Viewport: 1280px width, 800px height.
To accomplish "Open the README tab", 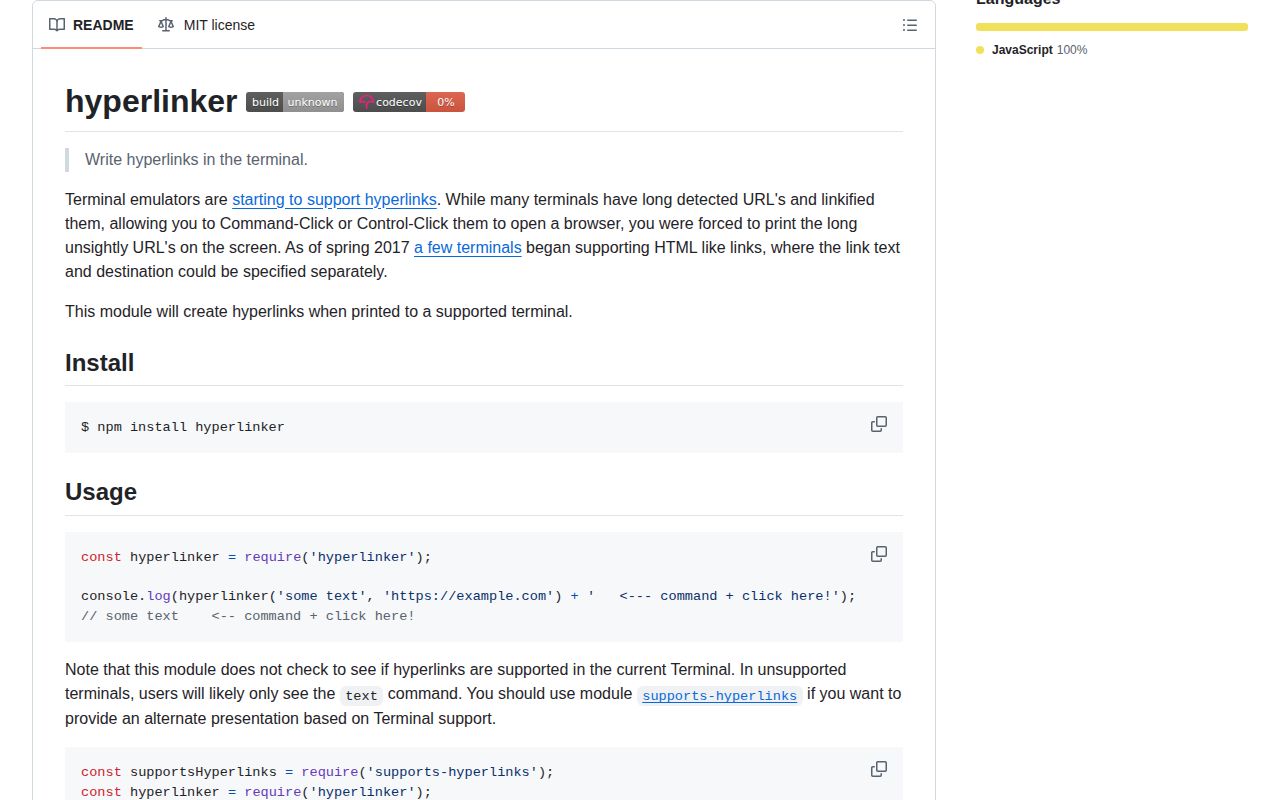I will pyautogui.click(x=91, y=25).
